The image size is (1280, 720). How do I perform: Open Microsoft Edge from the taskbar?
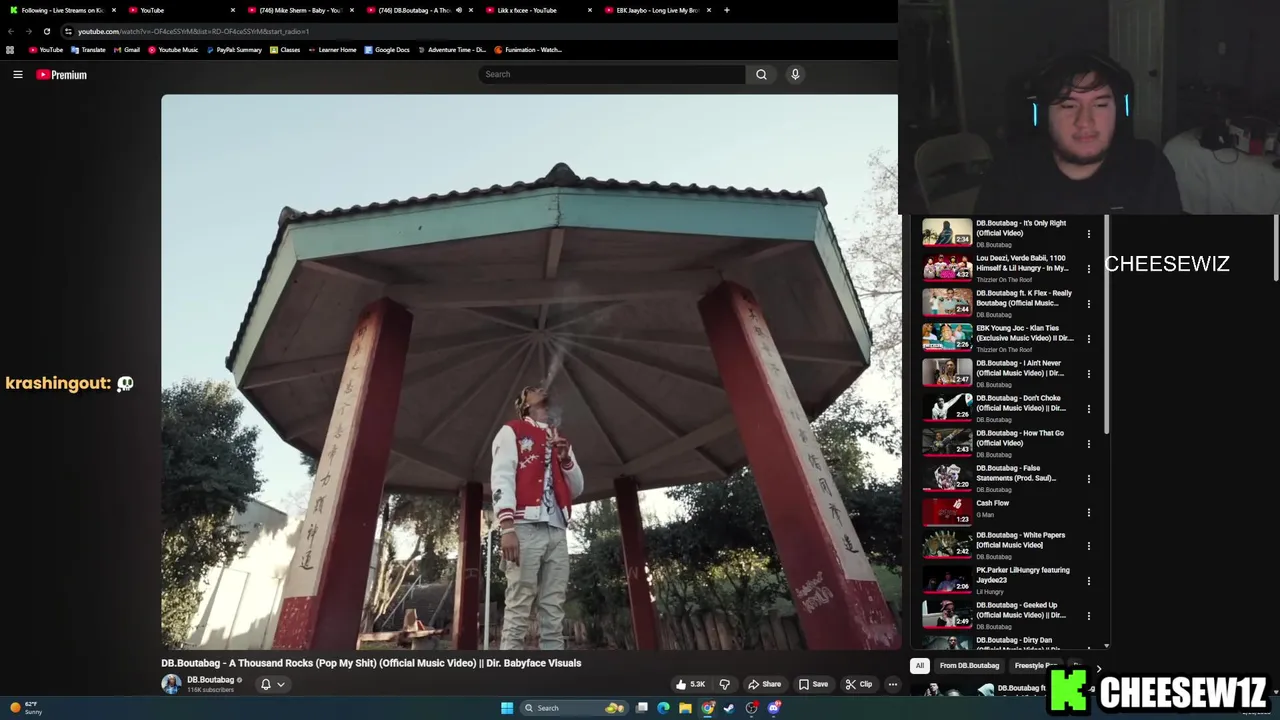pyautogui.click(x=663, y=708)
